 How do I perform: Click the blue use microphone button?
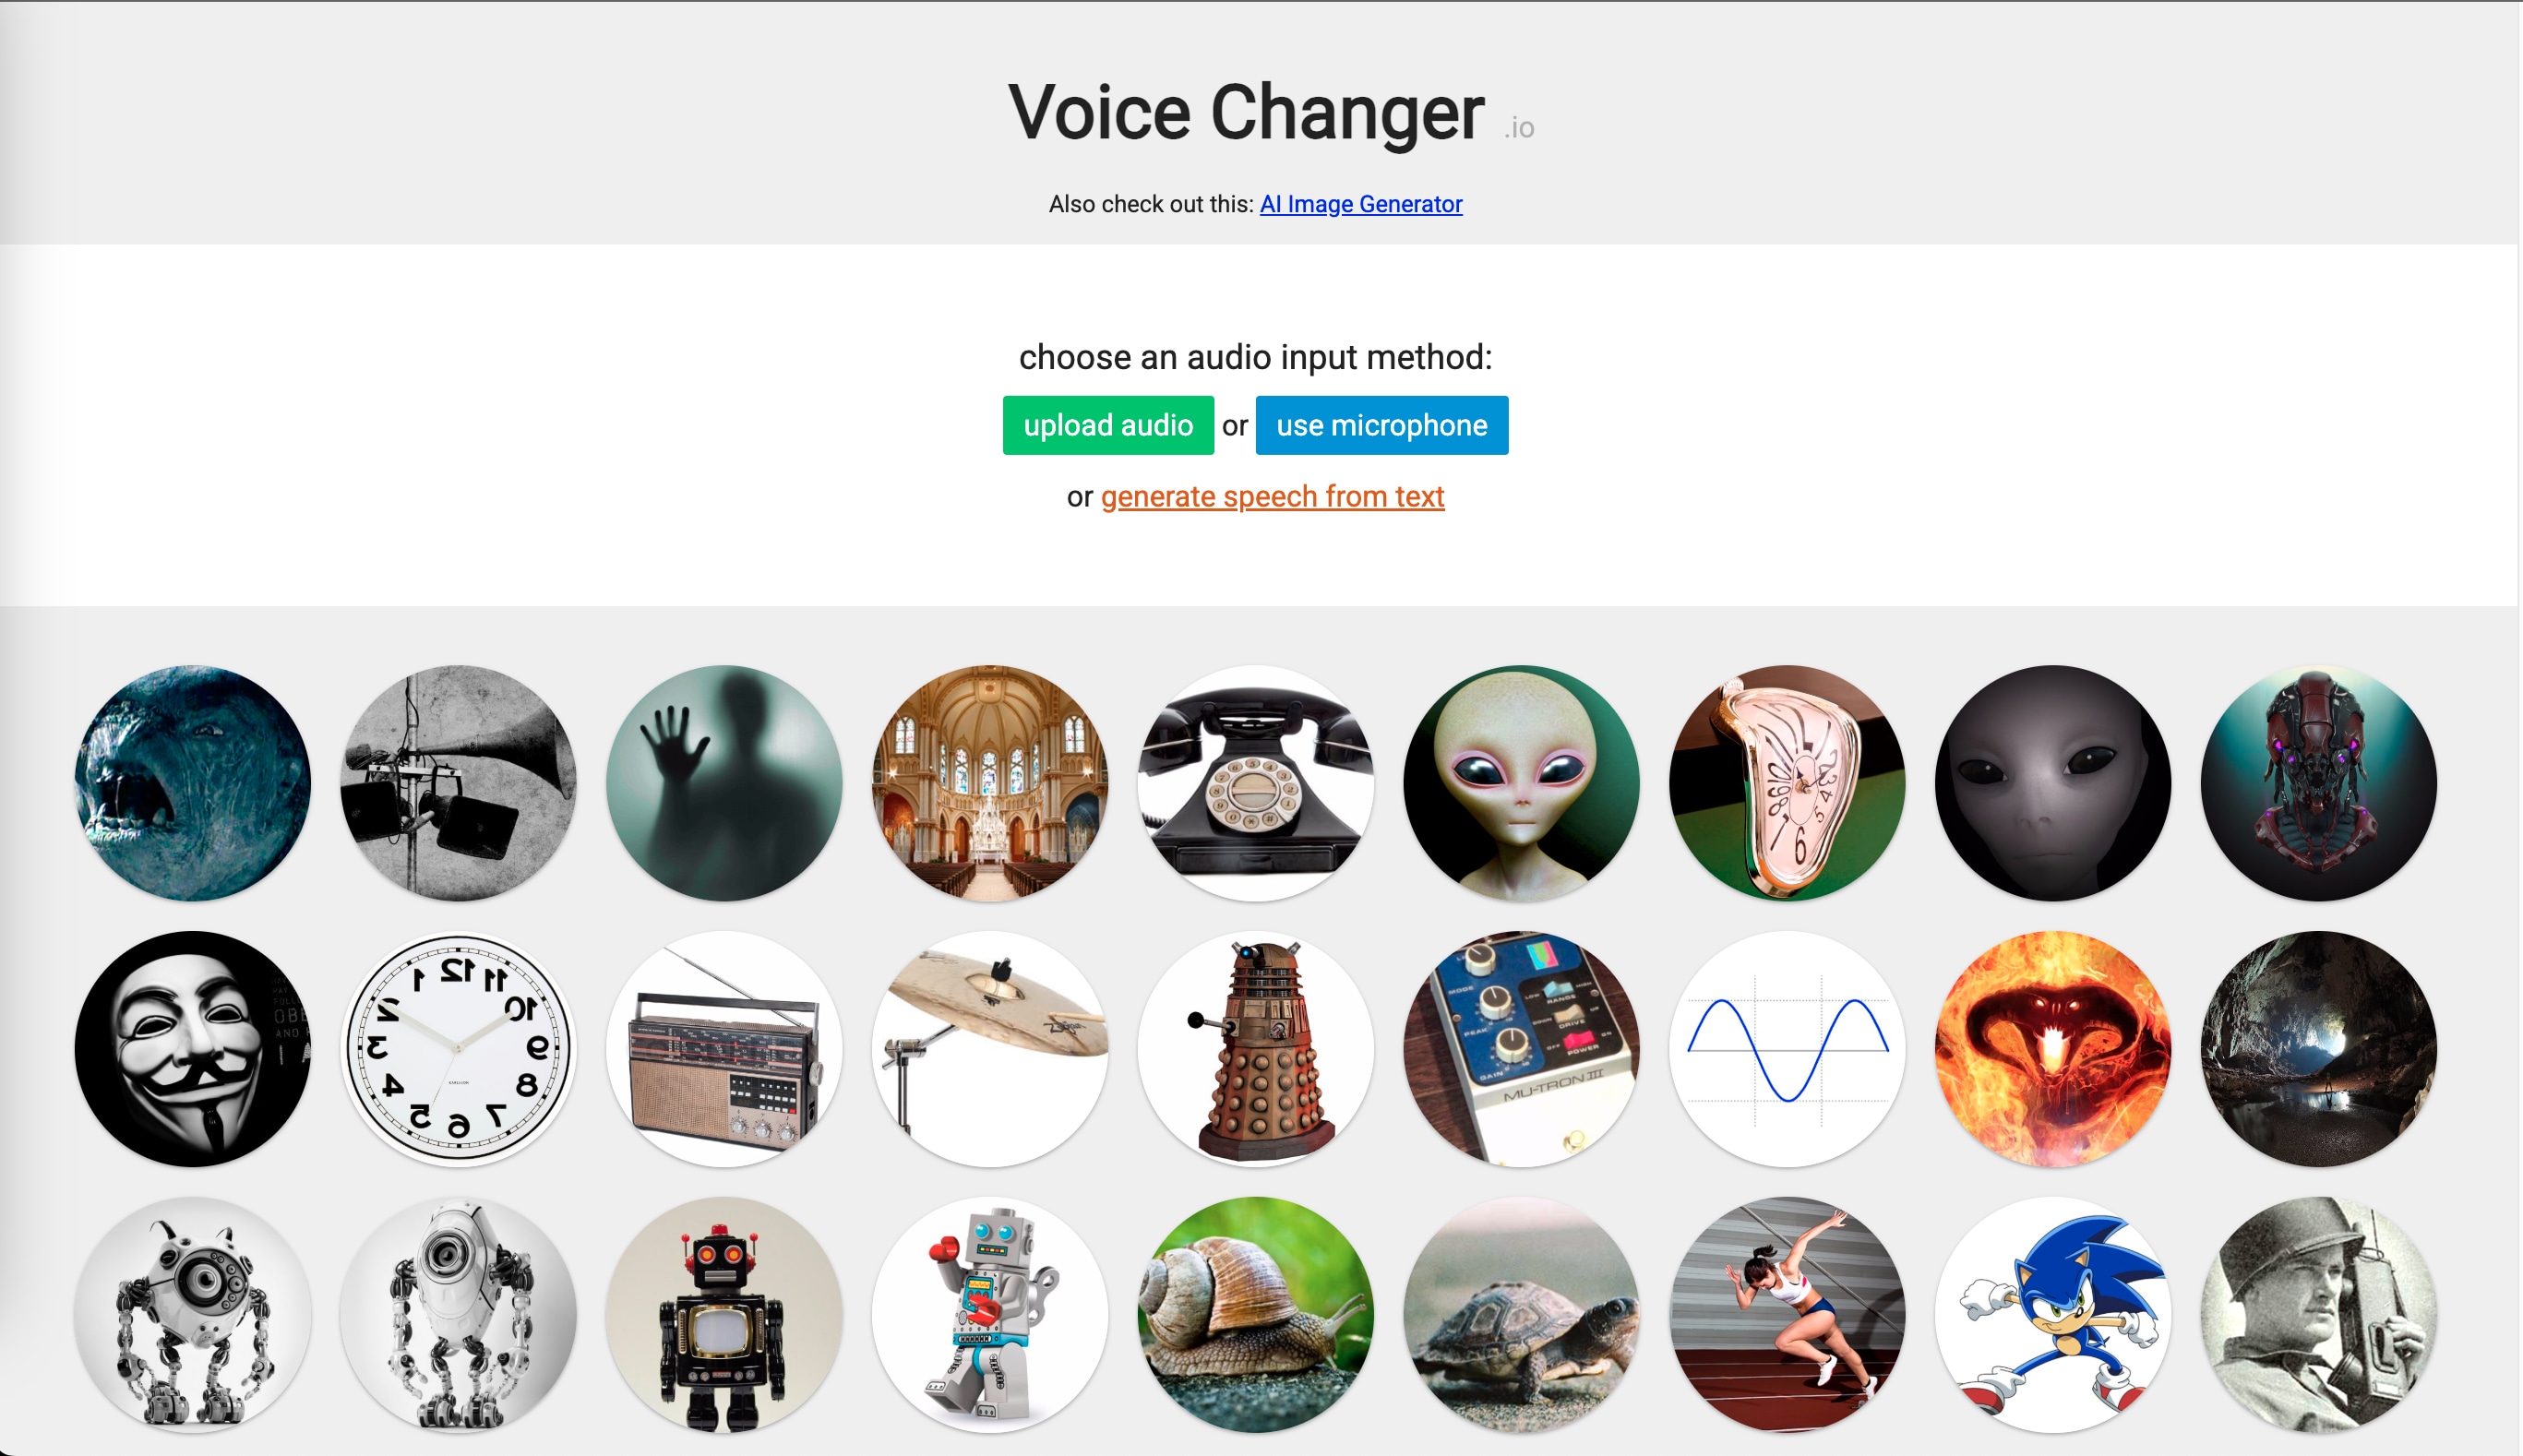(1382, 425)
